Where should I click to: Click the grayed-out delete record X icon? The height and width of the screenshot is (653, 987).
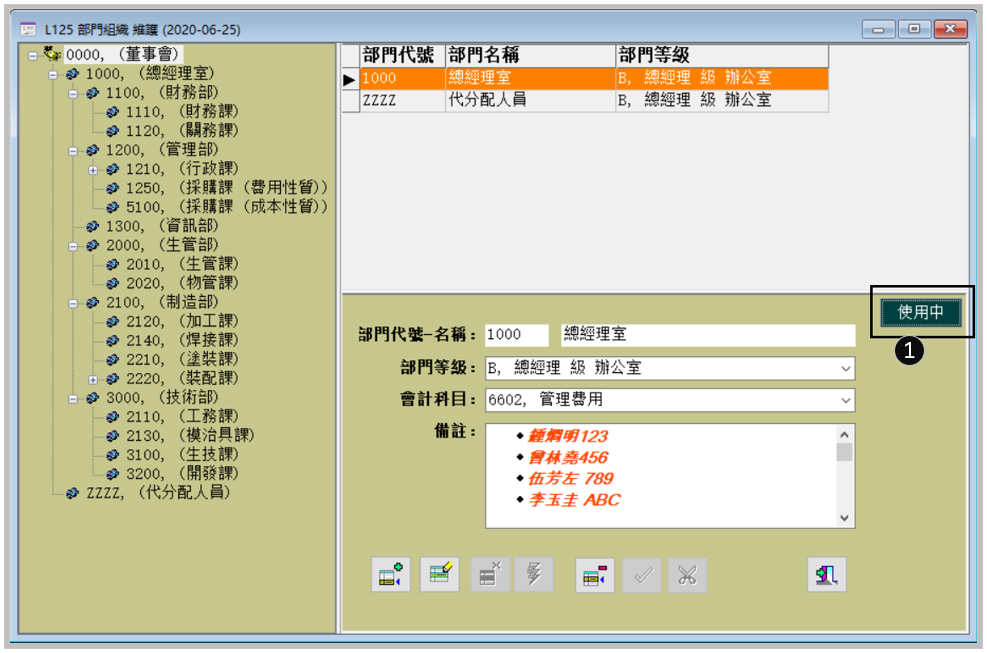click(x=488, y=574)
